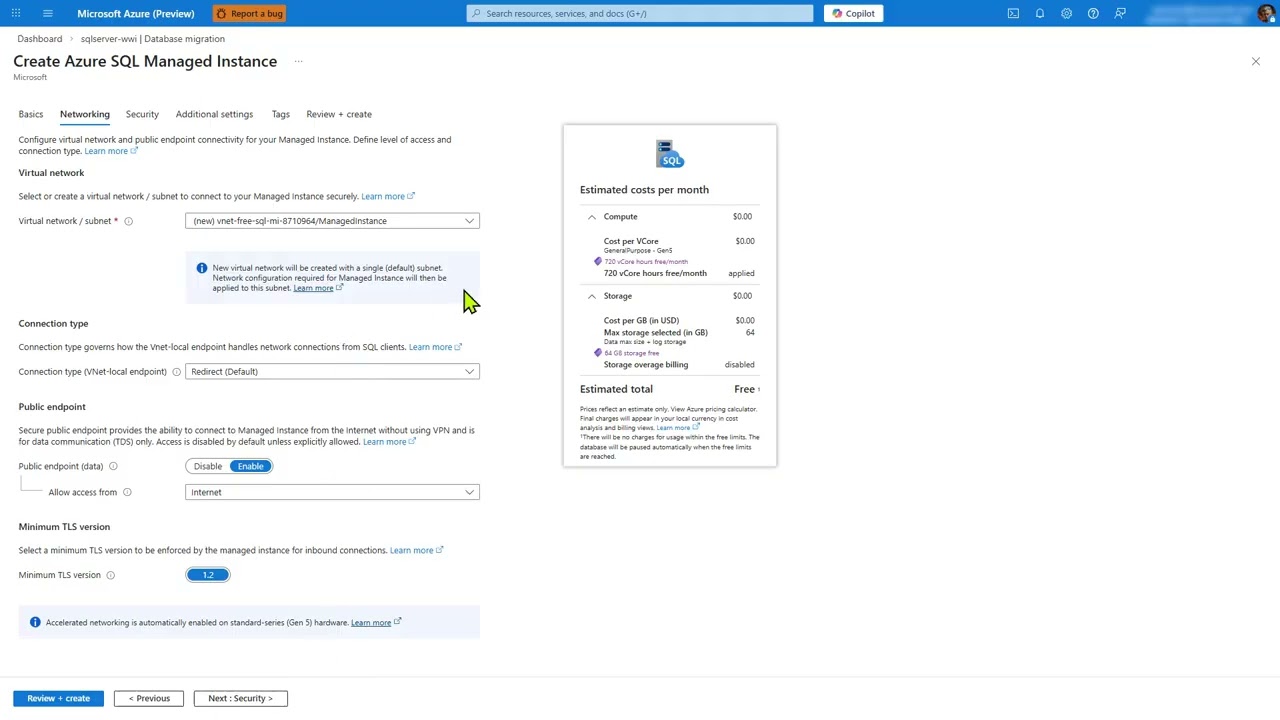Focus the Search resources, services, and docs box
This screenshot has height=720, width=1280.
pos(640,13)
